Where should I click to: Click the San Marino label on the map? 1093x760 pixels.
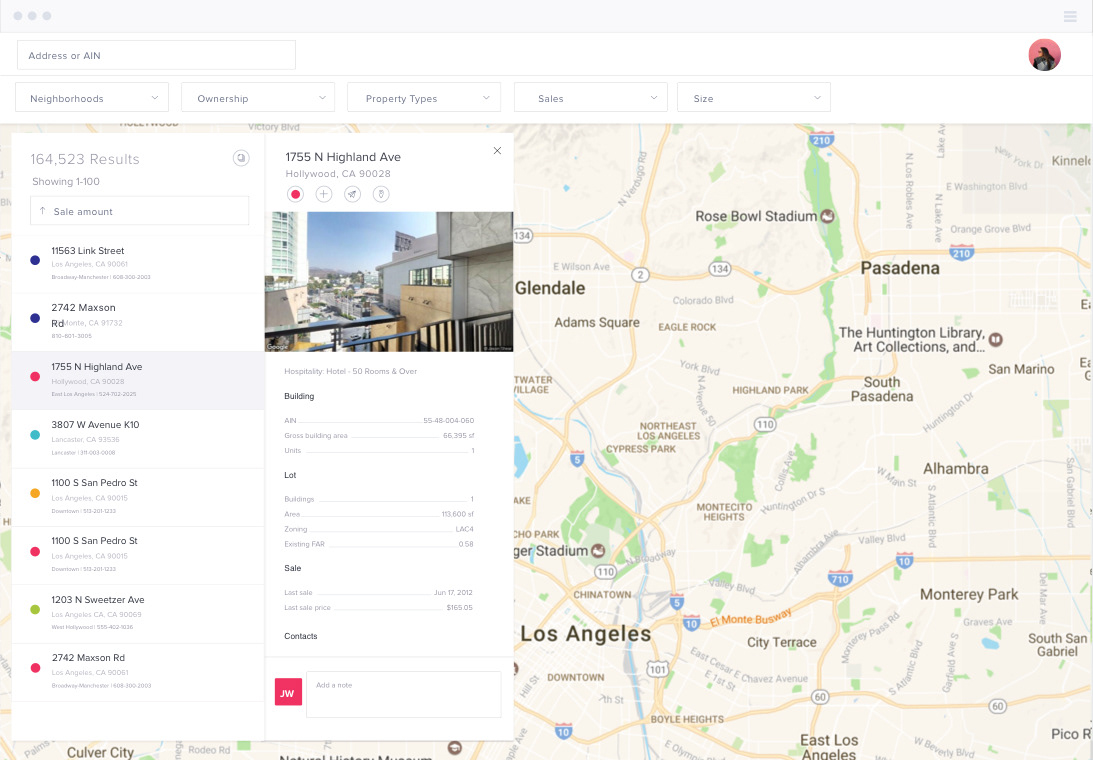click(1021, 369)
